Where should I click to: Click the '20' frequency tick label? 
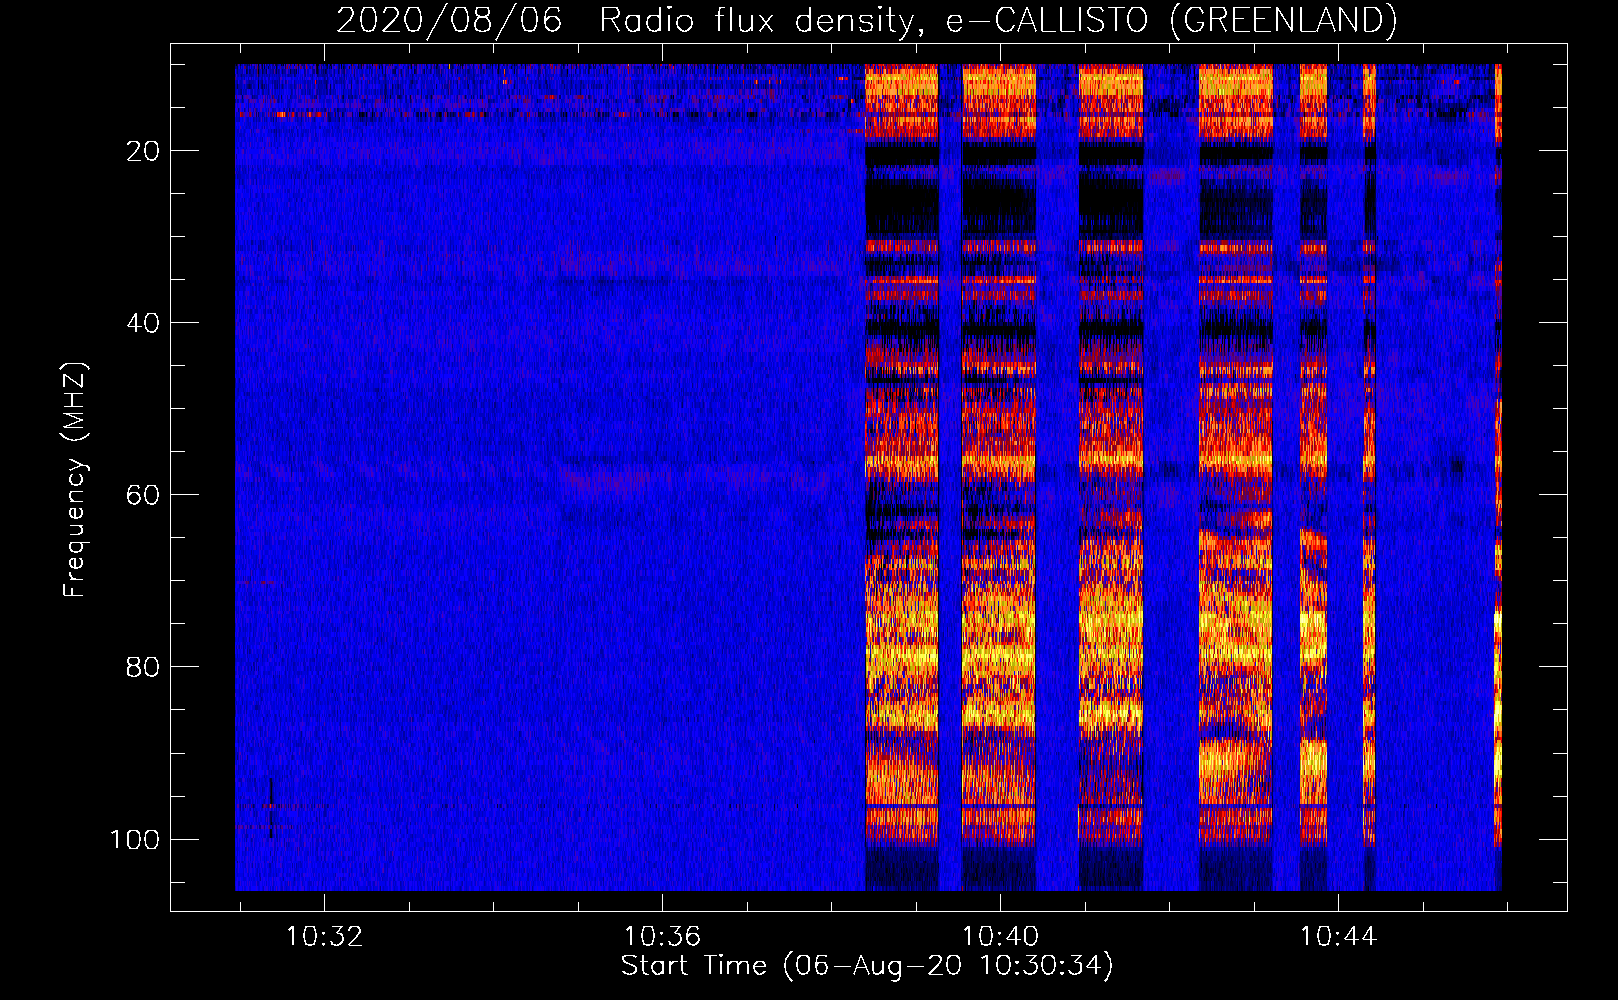click(x=143, y=151)
